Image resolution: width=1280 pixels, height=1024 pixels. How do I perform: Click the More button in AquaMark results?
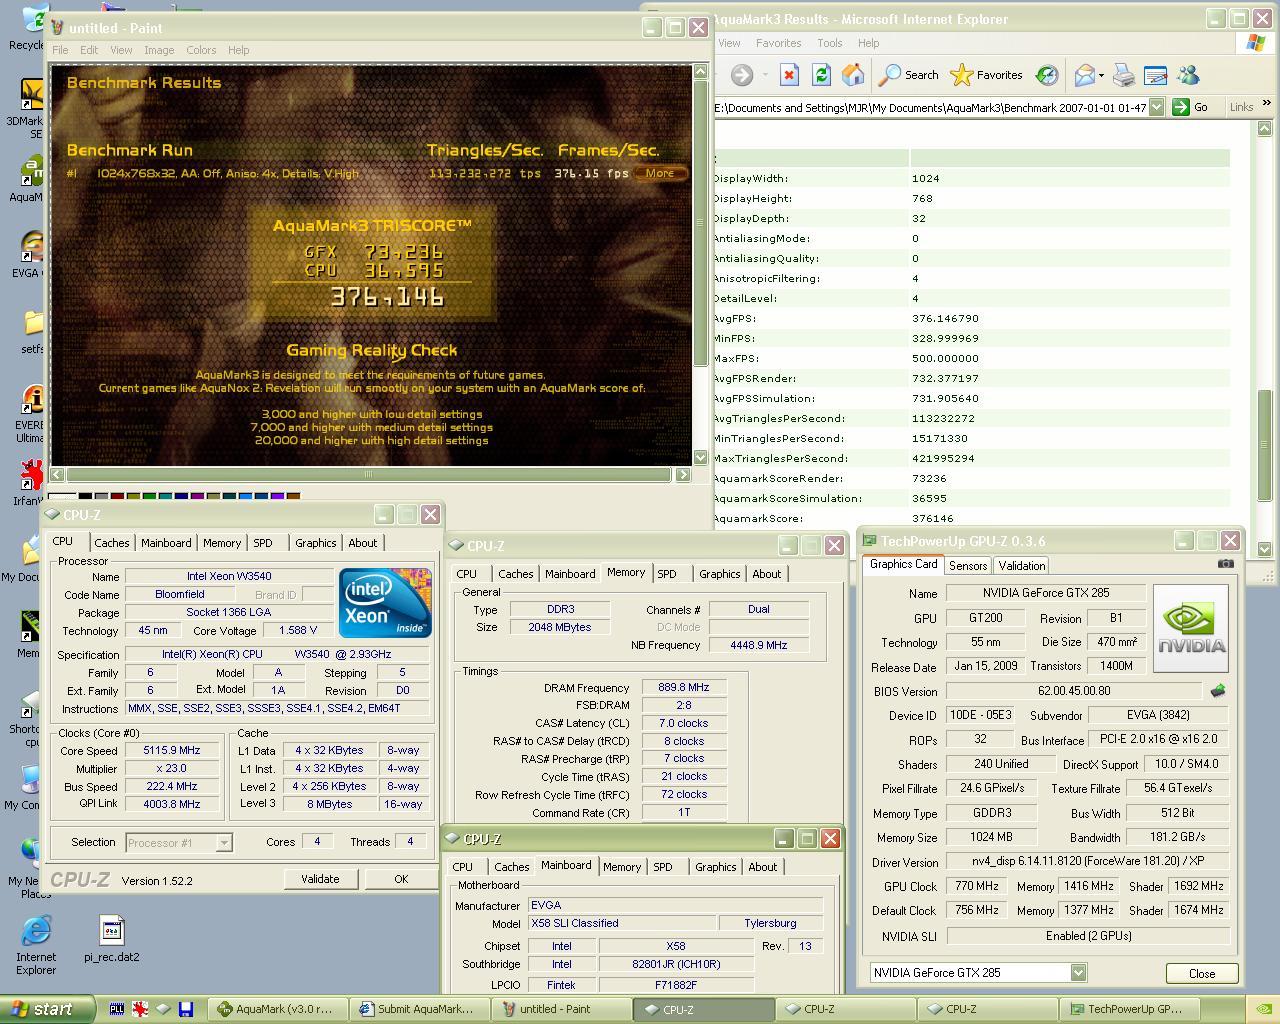(x=660, y=173)
